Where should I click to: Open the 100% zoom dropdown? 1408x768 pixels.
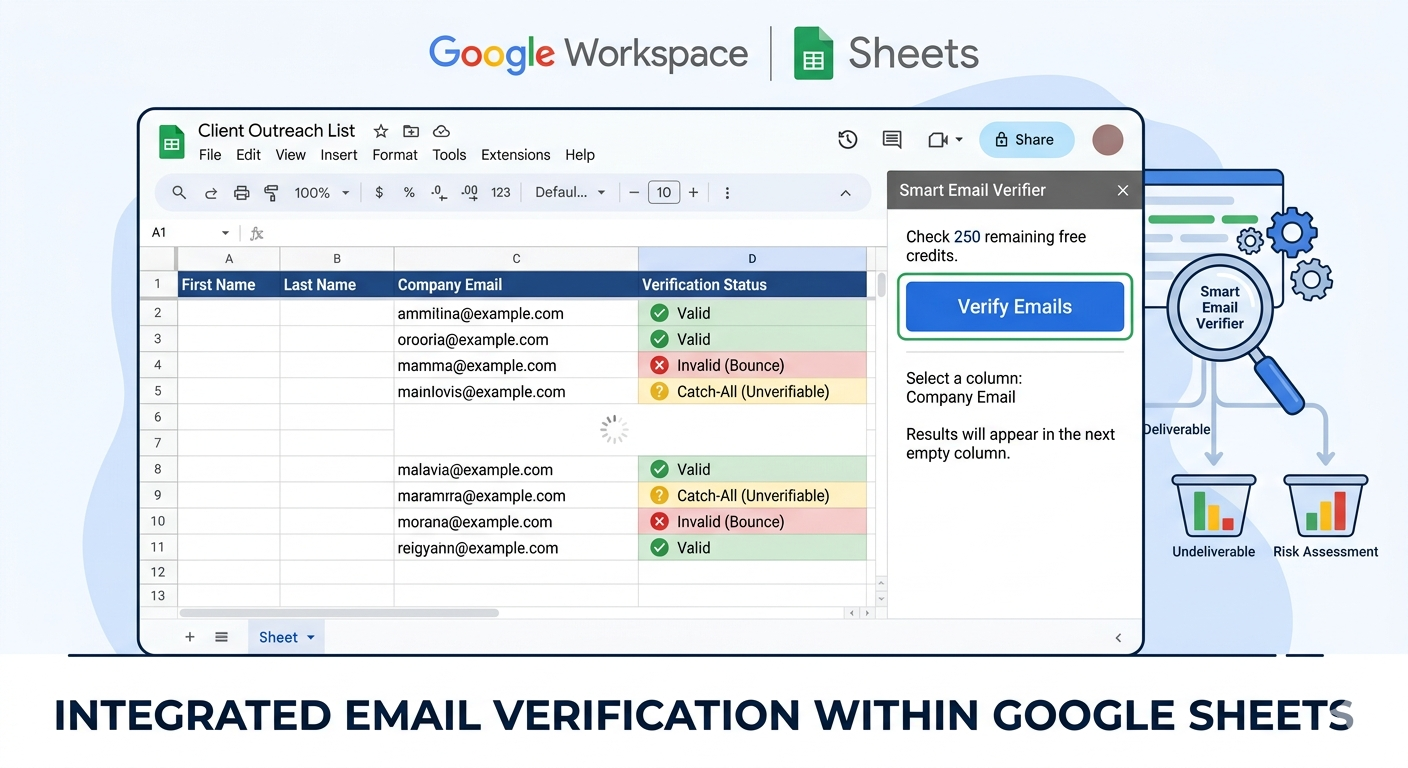point(322,193)
